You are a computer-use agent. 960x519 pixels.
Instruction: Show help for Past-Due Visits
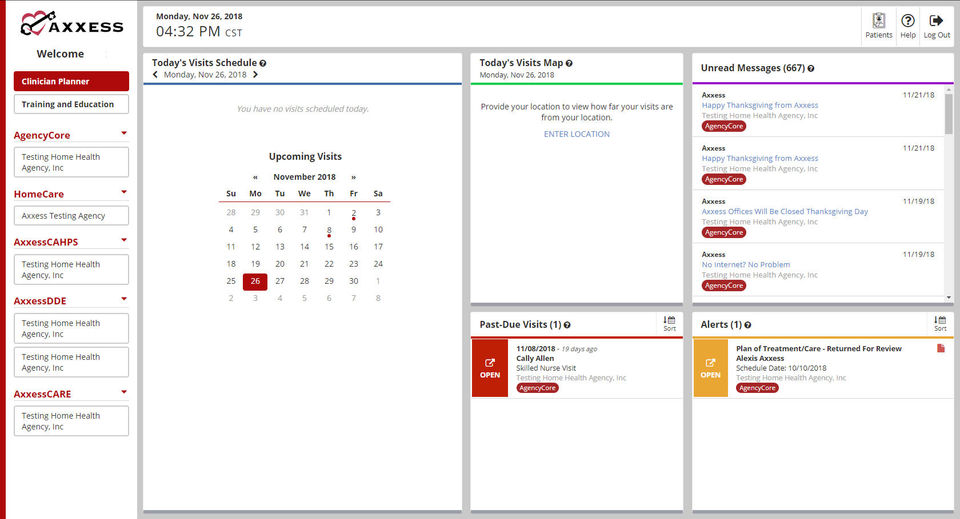point(567,325)
